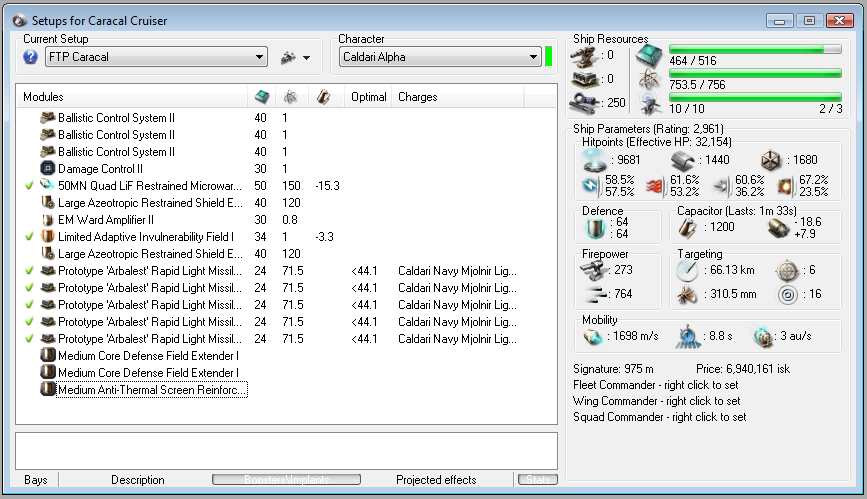
Task: Toggle the 50MN Quad LiF Microwarpdrive active checkmark
Action: [29, 186]
